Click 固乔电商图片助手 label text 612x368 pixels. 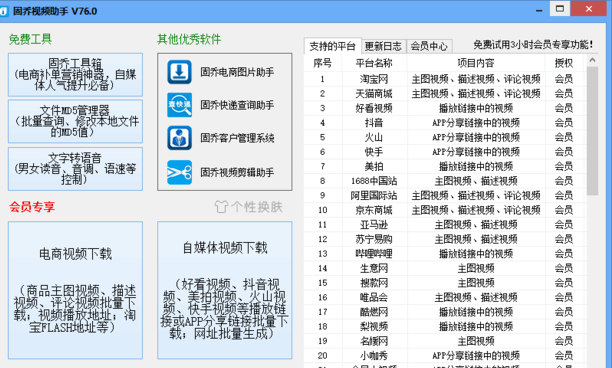[x=237, y=72]
